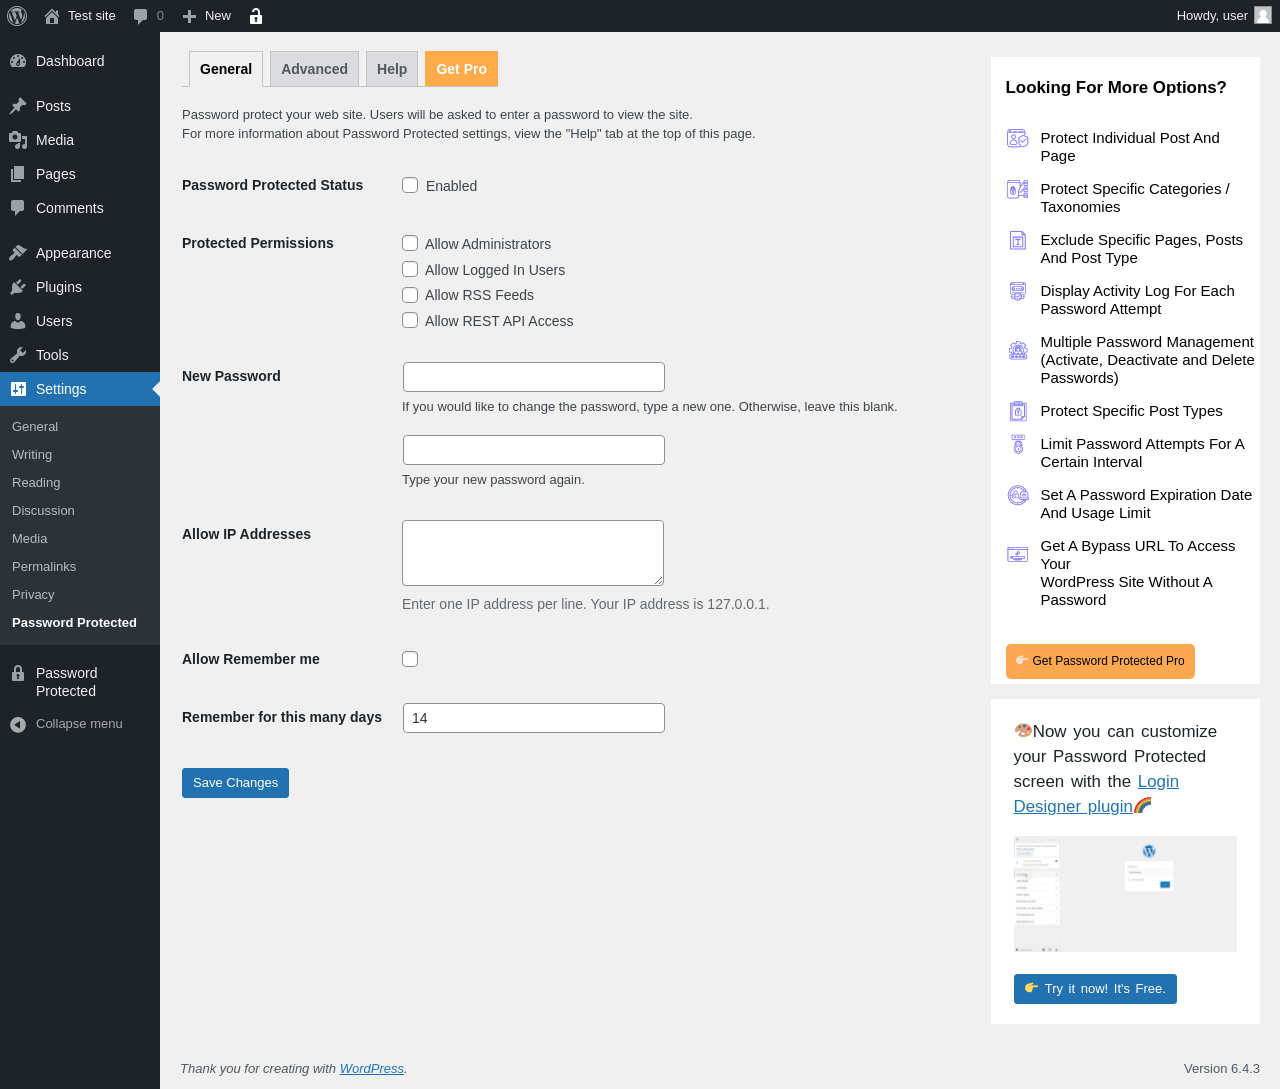Open the Tools wrench icon in sidebar
Image resolution: width=1280 pixels, height=1089 pixels.
[18, 355]
